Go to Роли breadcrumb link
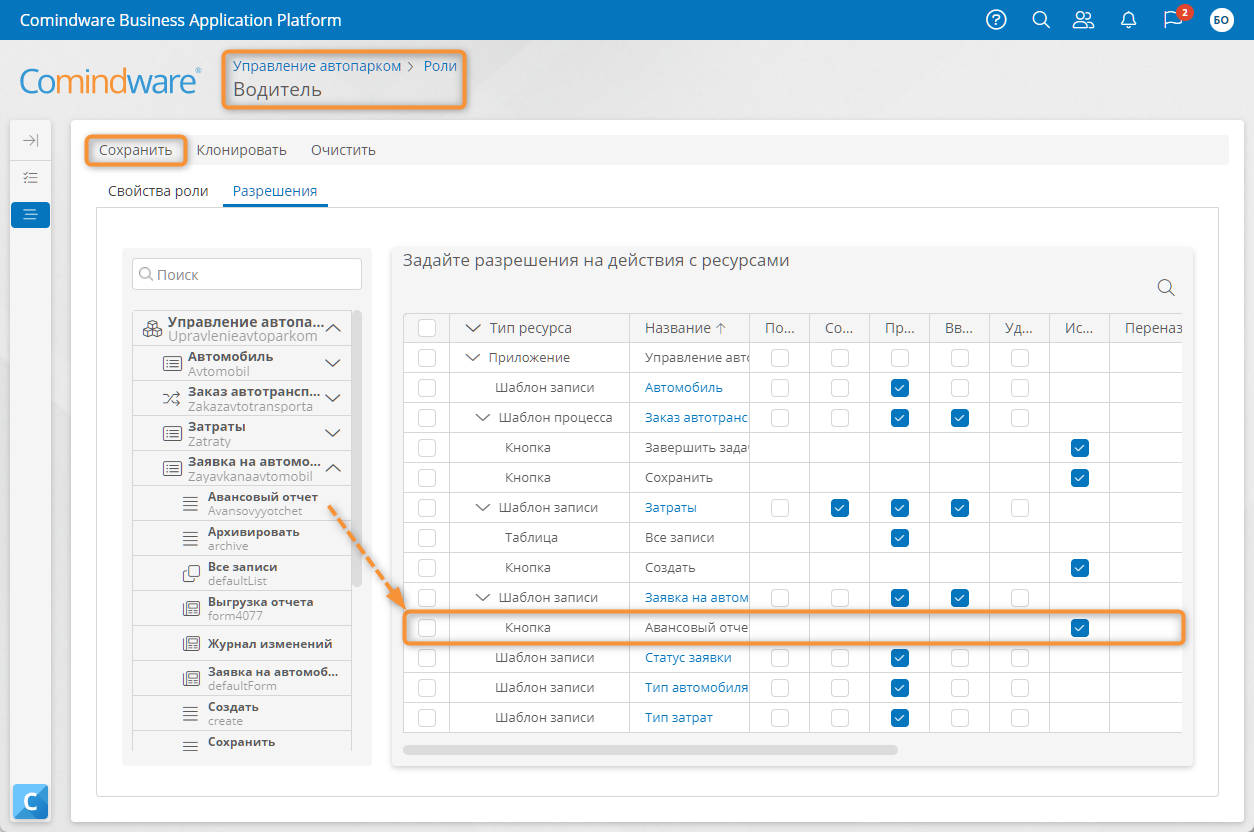Viewport: 1254px width, 832px height. pyautogui.click(x=440, y=66)
